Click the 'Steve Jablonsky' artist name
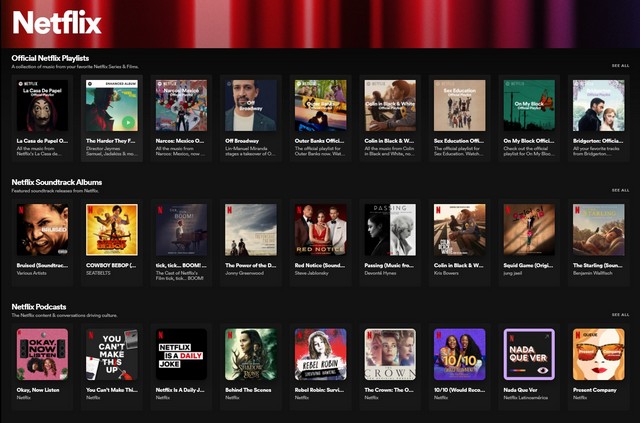Screen dimensions: 640x423 [x=311, y=273]
